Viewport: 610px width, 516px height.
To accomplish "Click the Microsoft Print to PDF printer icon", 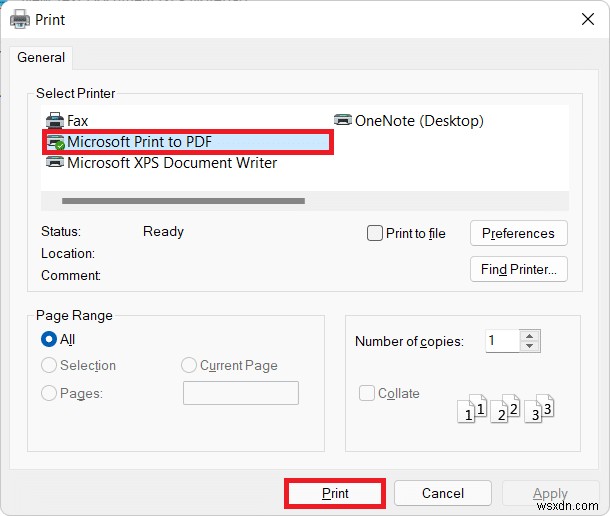I will tap(55, 142).
